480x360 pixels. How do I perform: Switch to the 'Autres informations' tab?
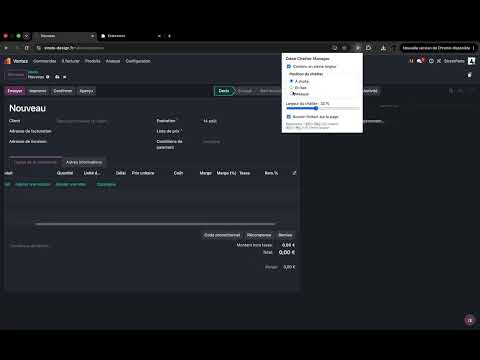point(84,162)
